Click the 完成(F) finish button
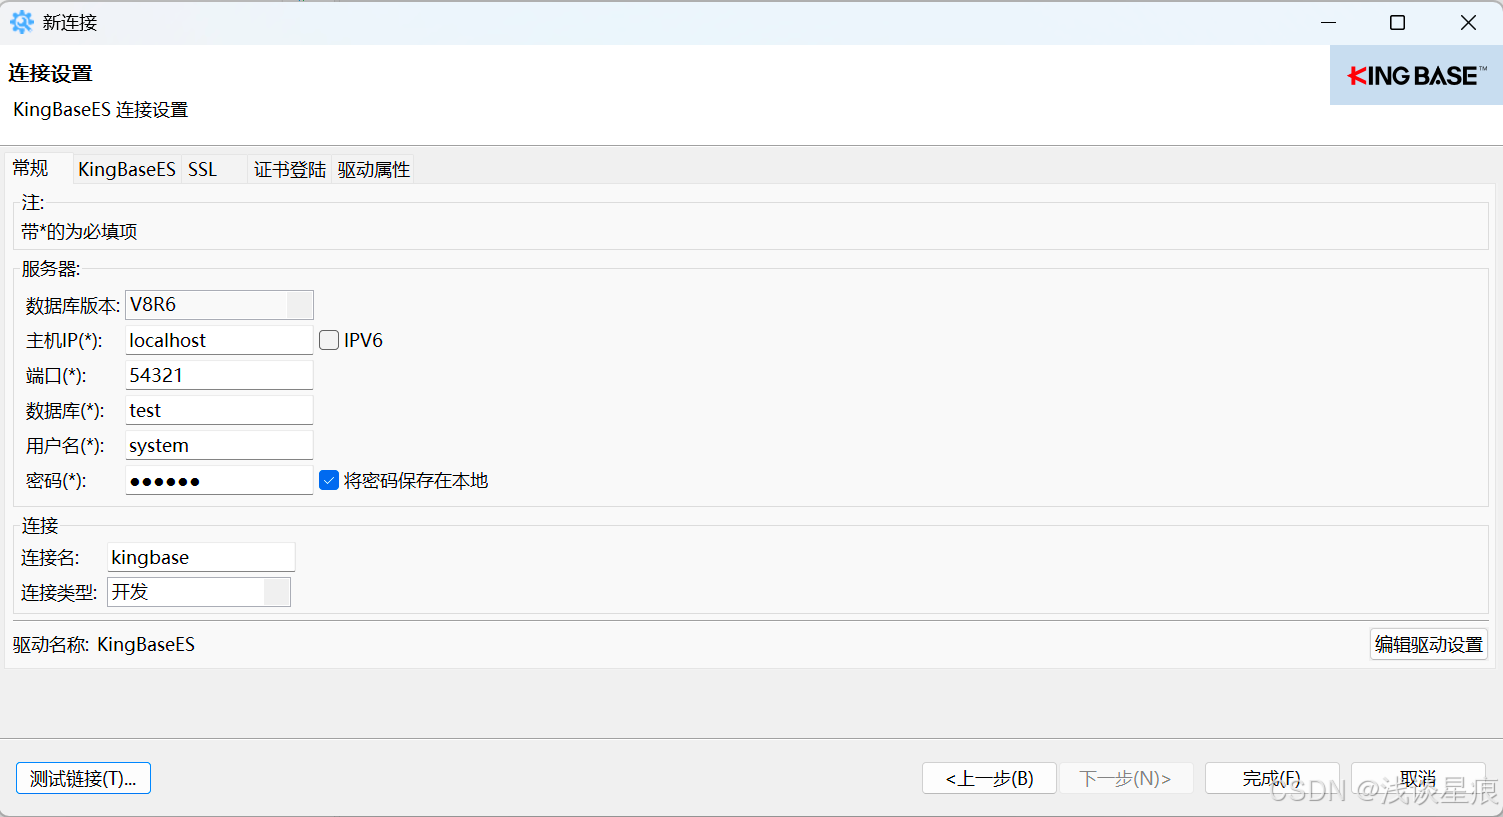 click(x=1272, y=778)
